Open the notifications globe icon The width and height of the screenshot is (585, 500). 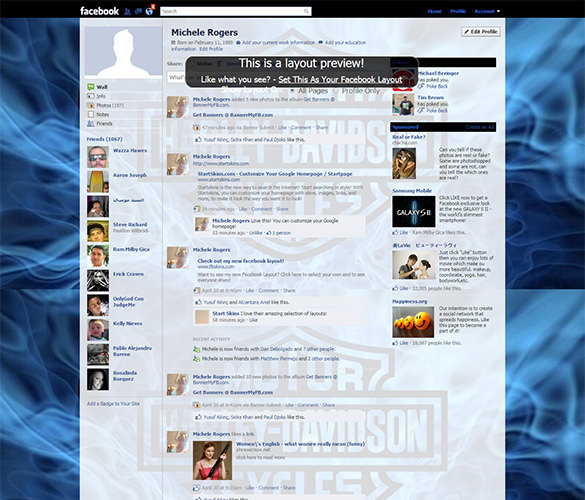click(x=149, y=12)
